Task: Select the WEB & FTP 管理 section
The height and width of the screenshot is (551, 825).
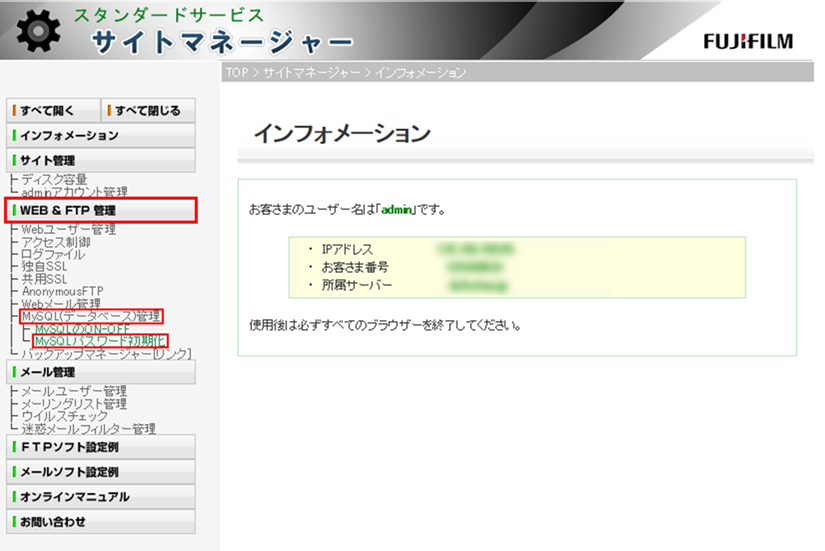Action: pyautogui.click(x=101, y=210)
